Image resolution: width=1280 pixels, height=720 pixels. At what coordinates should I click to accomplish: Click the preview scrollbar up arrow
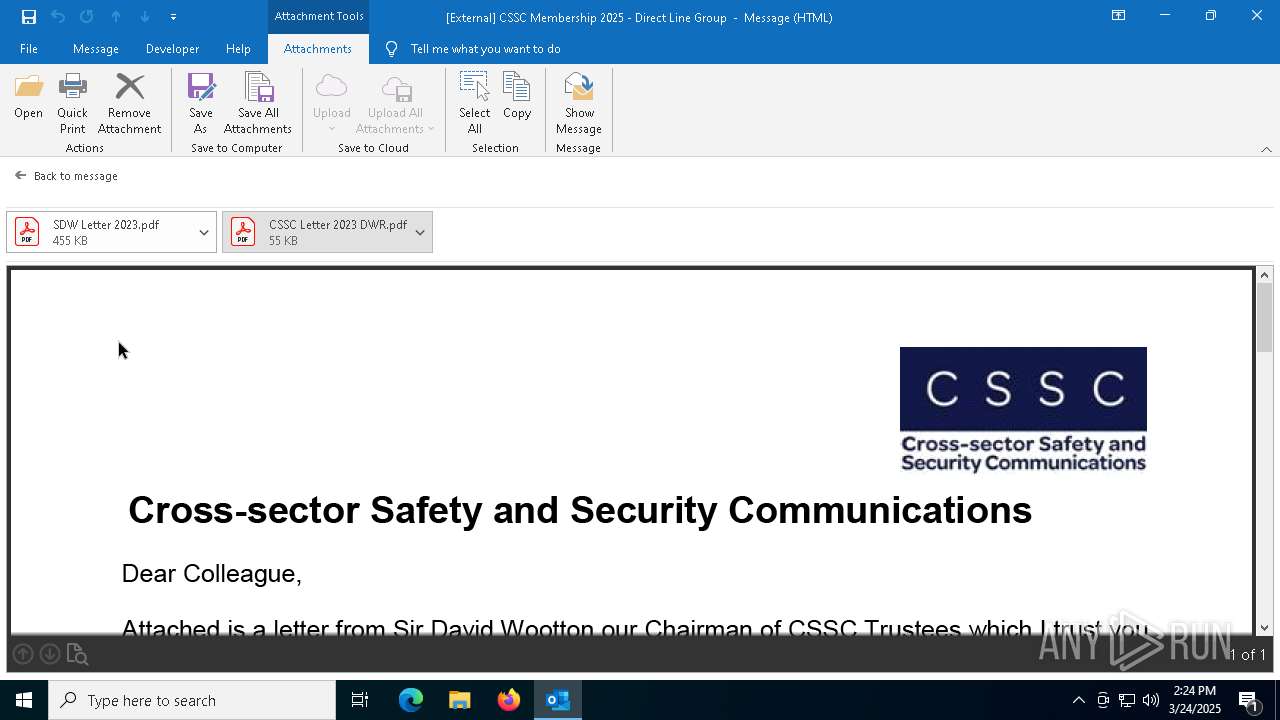coord(1265,275)
